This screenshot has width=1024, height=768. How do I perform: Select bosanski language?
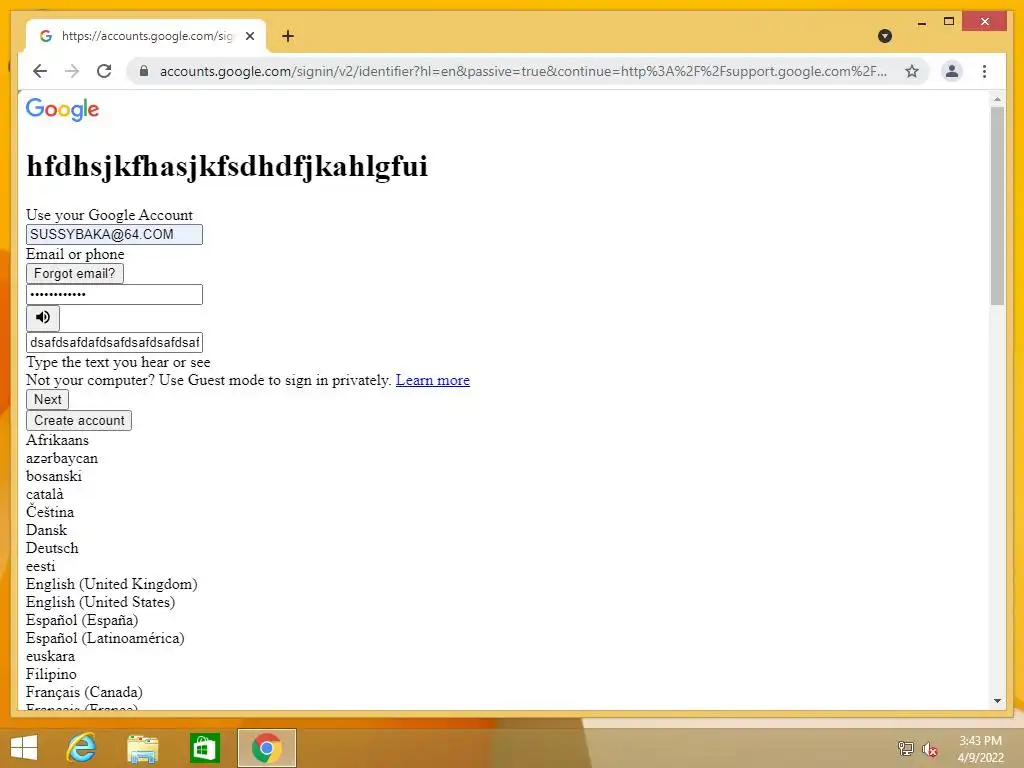(54, 476)
